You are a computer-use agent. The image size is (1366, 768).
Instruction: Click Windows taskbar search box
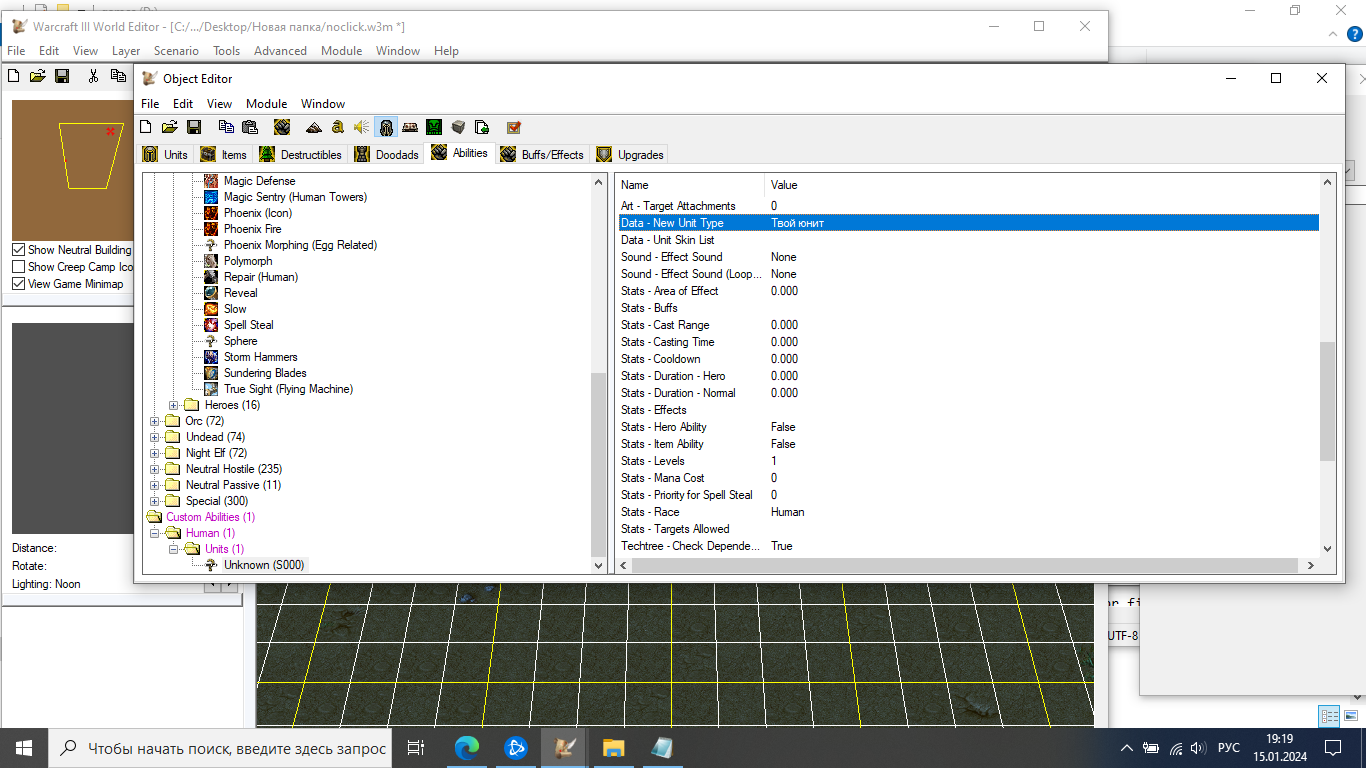(x=219, y=748)
